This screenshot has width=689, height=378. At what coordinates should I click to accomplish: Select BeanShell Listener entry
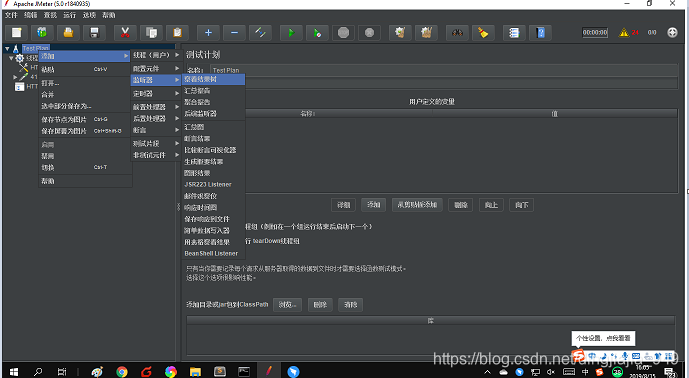click(213, 254)
